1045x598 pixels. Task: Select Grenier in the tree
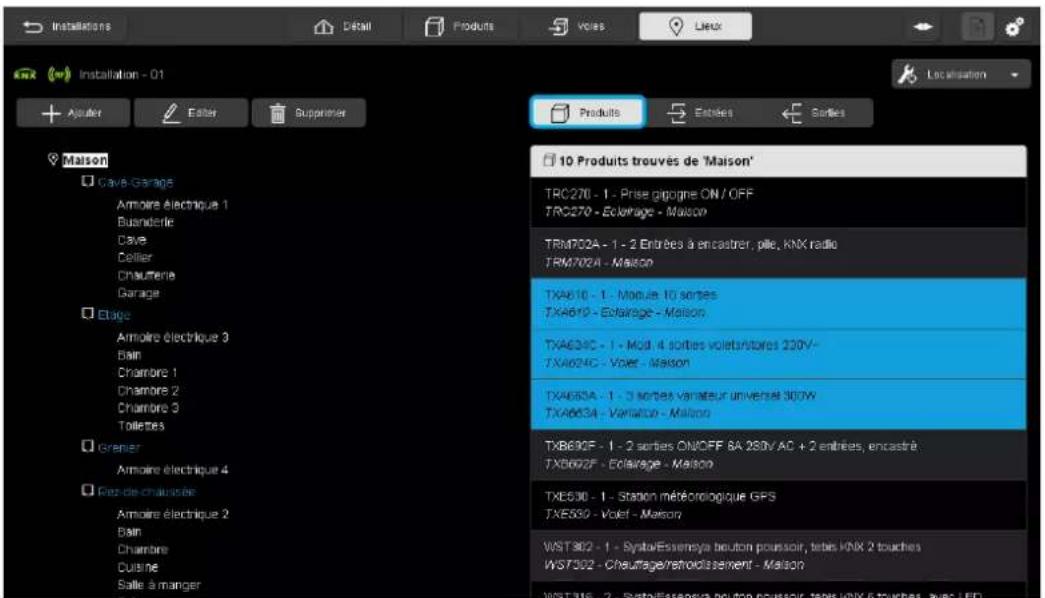[x=119, y=447]
